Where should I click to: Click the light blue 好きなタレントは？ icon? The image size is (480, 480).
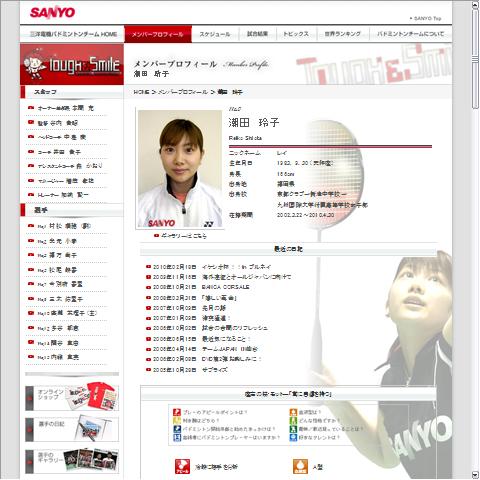[293, 437]
